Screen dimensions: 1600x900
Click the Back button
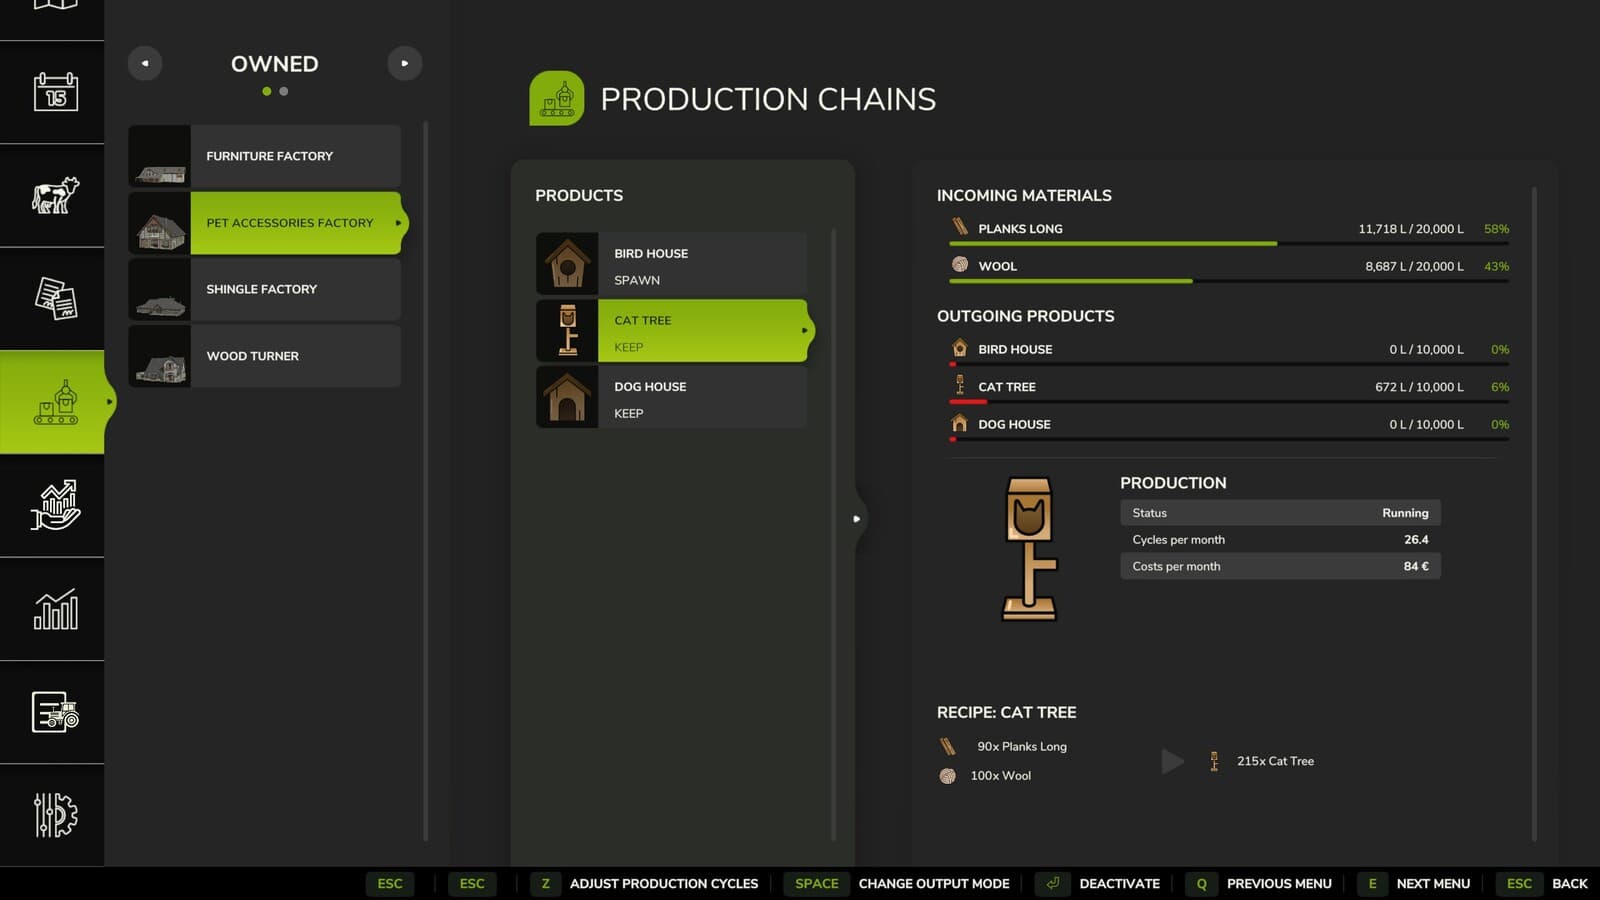[1543, 883]
